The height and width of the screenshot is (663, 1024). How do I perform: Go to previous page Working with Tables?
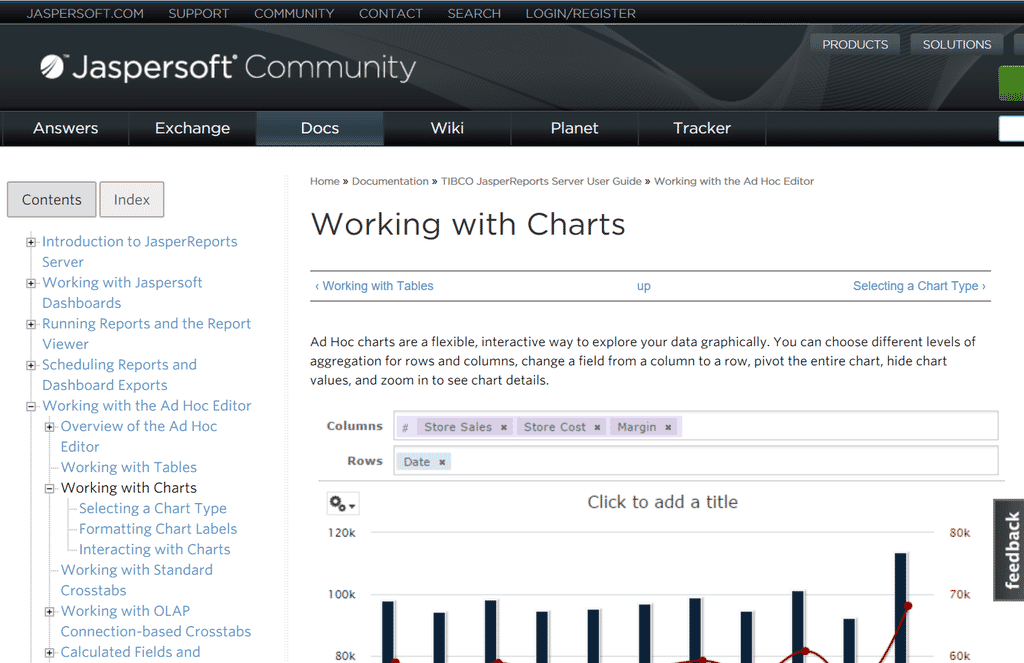374,286
